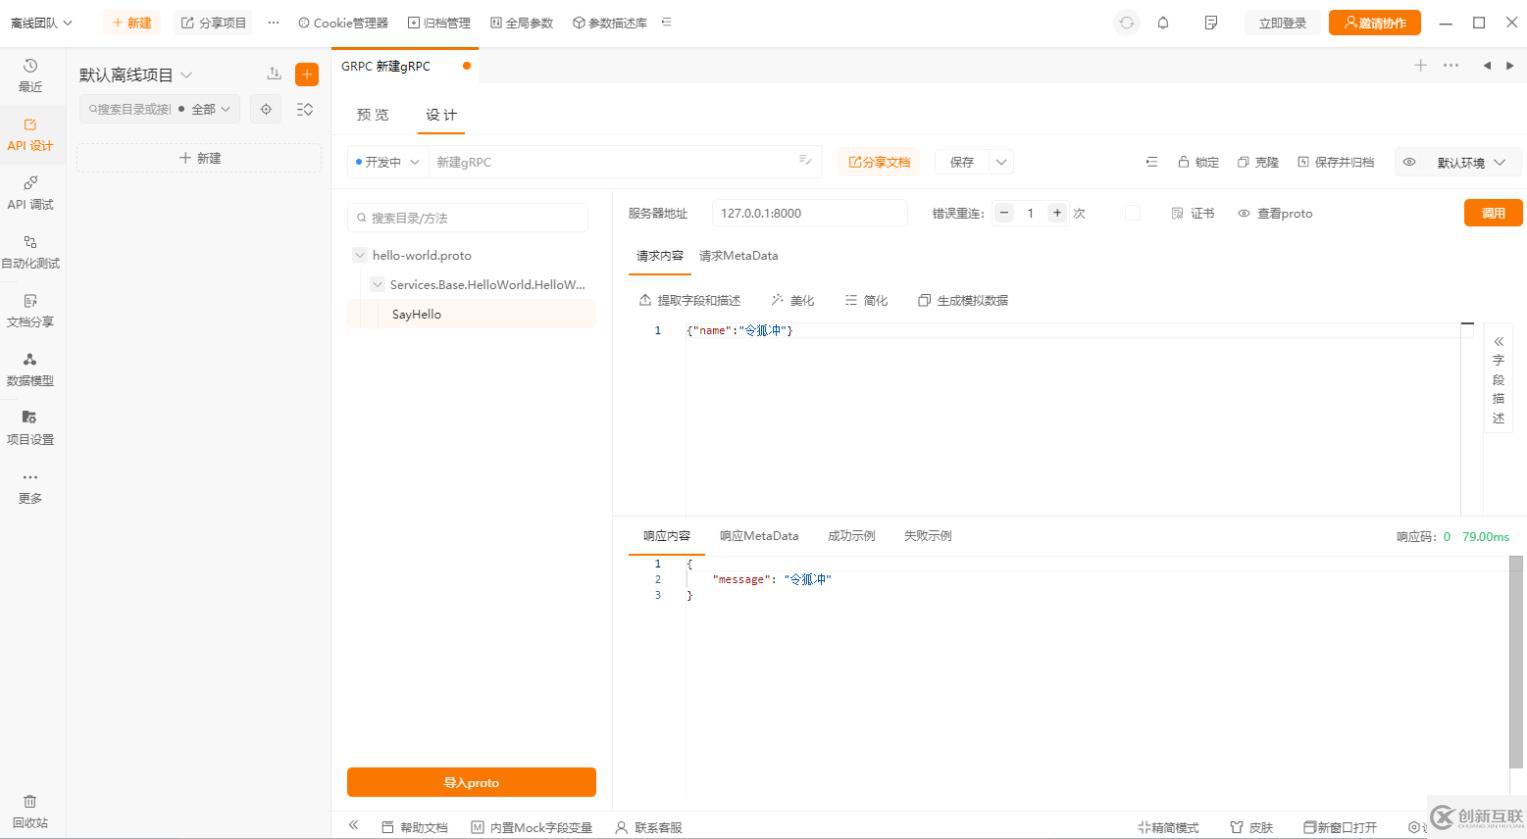1527x839 pixels.
Task: Open the 默认环境 dropdown
Action: (x=1466, y=161)
